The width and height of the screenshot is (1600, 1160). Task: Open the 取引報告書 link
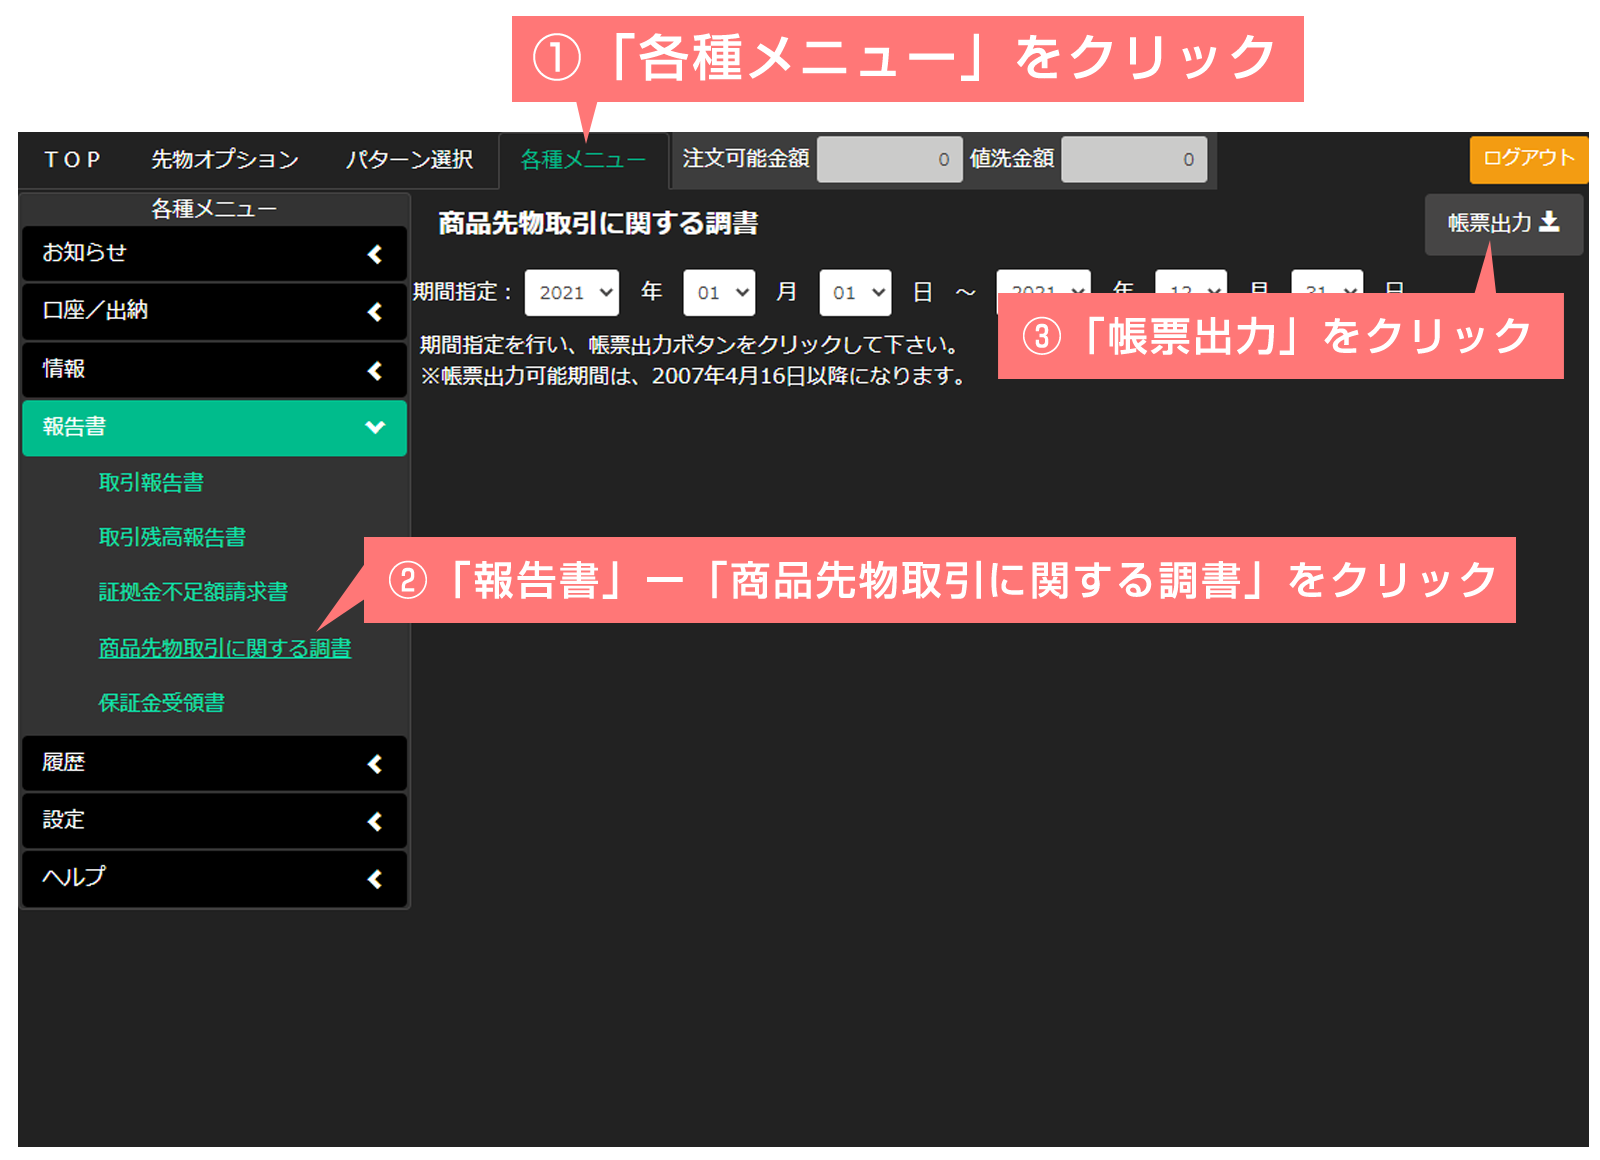[151, 483]
